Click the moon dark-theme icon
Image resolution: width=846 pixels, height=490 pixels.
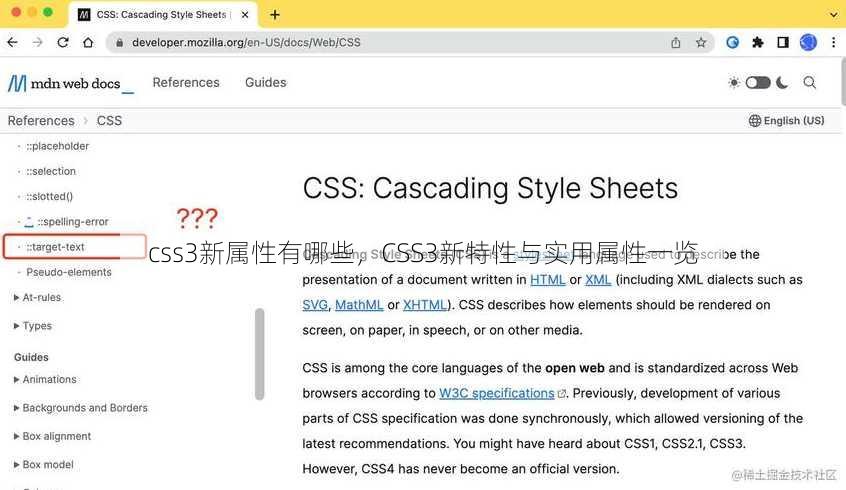782,83
